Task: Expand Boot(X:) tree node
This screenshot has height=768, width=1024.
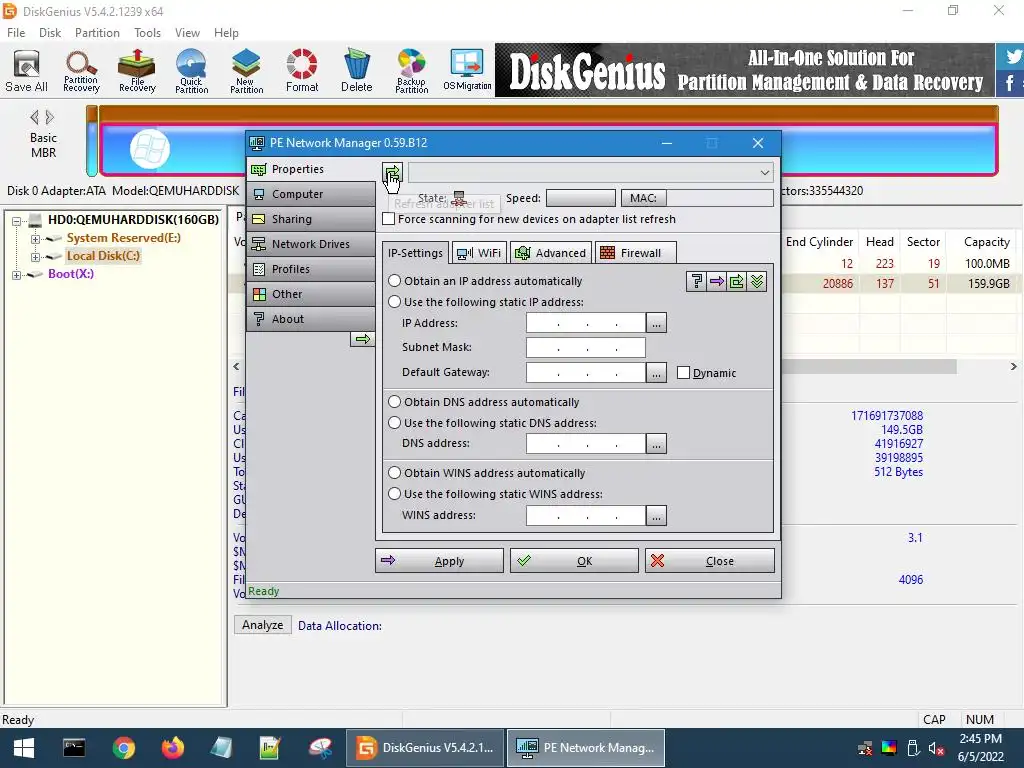Action: (17, 275)
